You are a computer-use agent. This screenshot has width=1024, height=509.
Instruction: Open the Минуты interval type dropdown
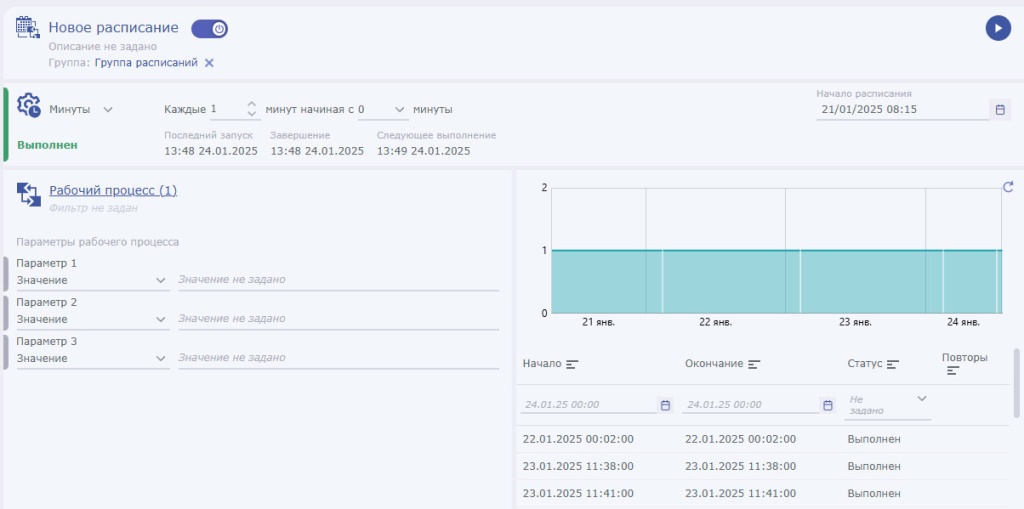(108, 110)
